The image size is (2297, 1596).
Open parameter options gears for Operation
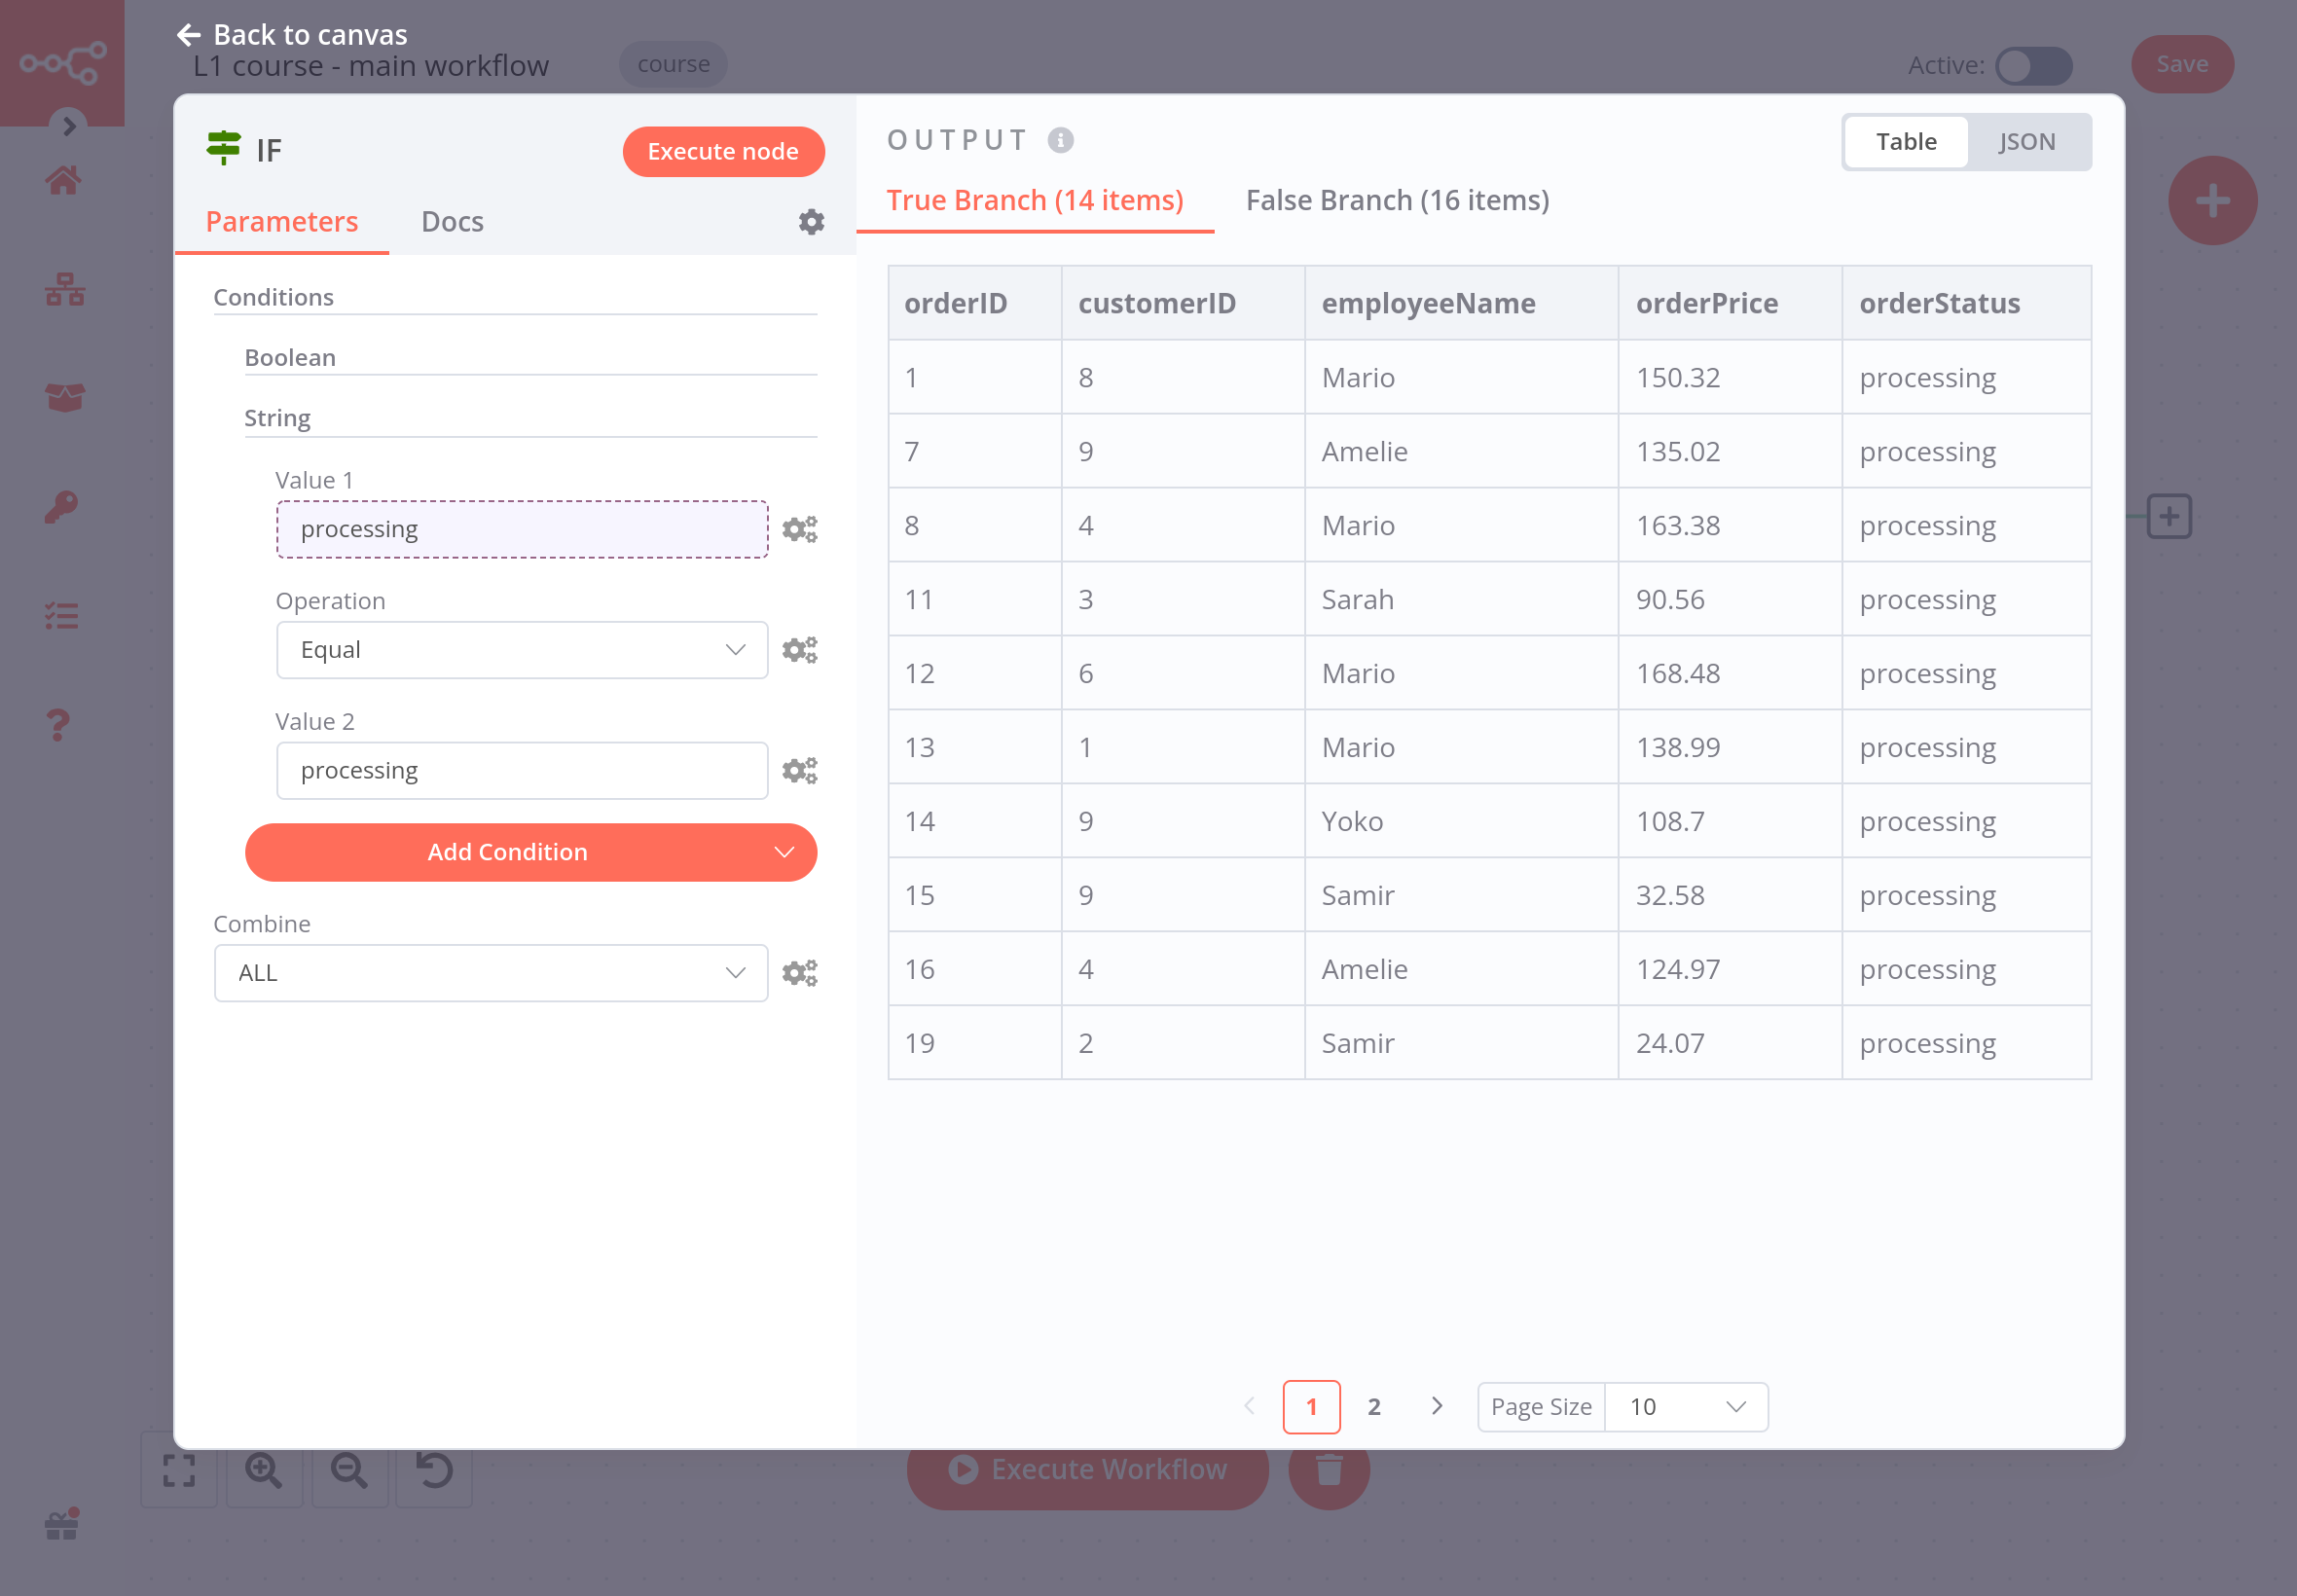click(799, 650)
